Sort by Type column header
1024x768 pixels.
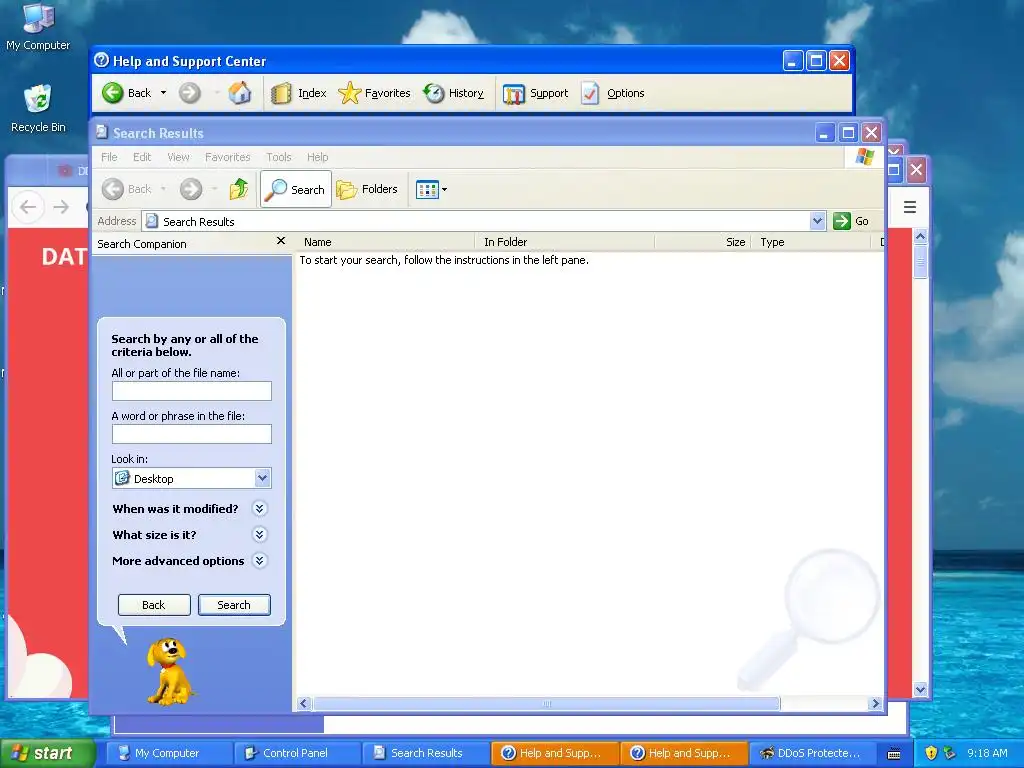812,242
